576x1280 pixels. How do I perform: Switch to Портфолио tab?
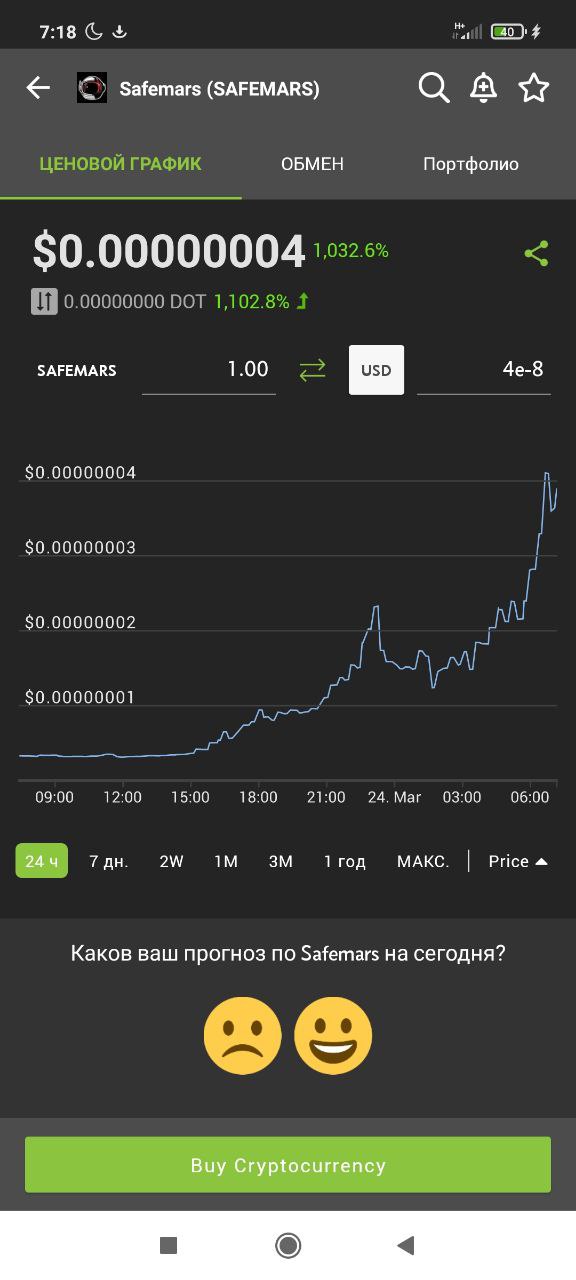(x=470, y=164)
